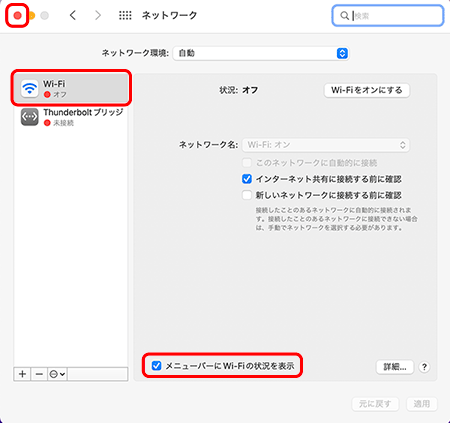Click the Wi-Fiをオンにする button
This screenshot has height=423, width=450.
(x=367, y=90)
